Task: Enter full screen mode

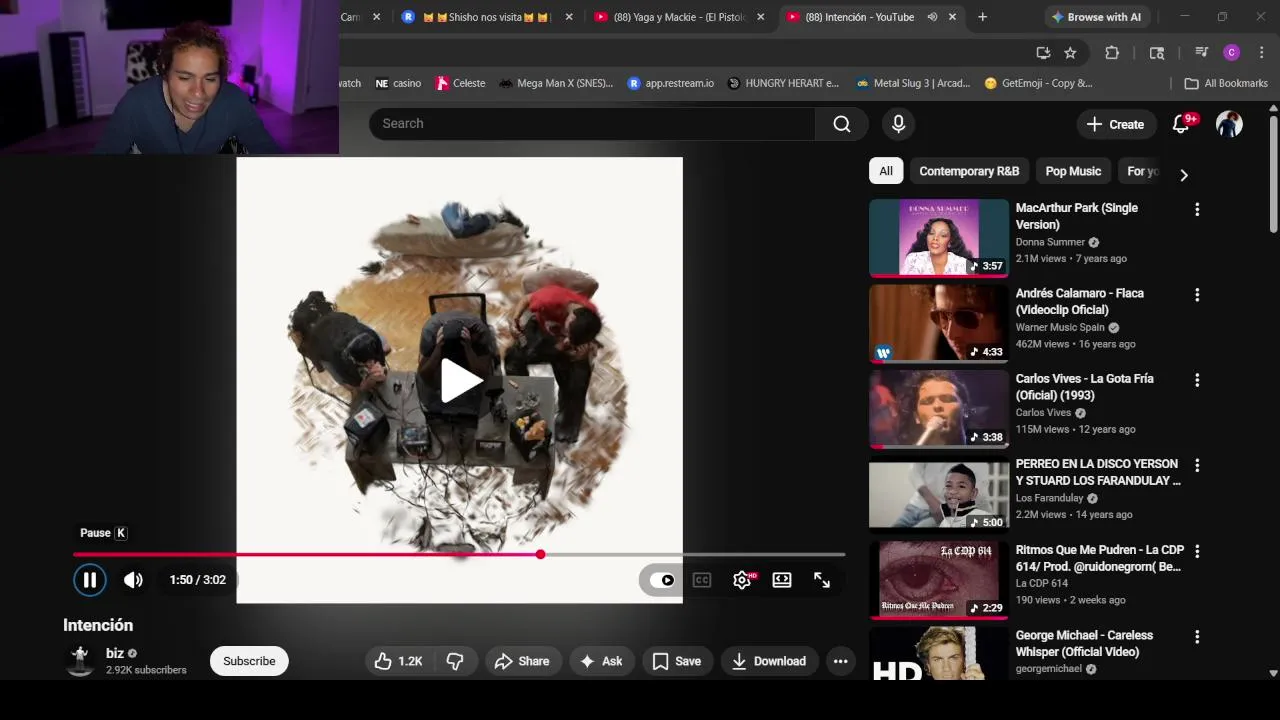Action: point(822,580)
